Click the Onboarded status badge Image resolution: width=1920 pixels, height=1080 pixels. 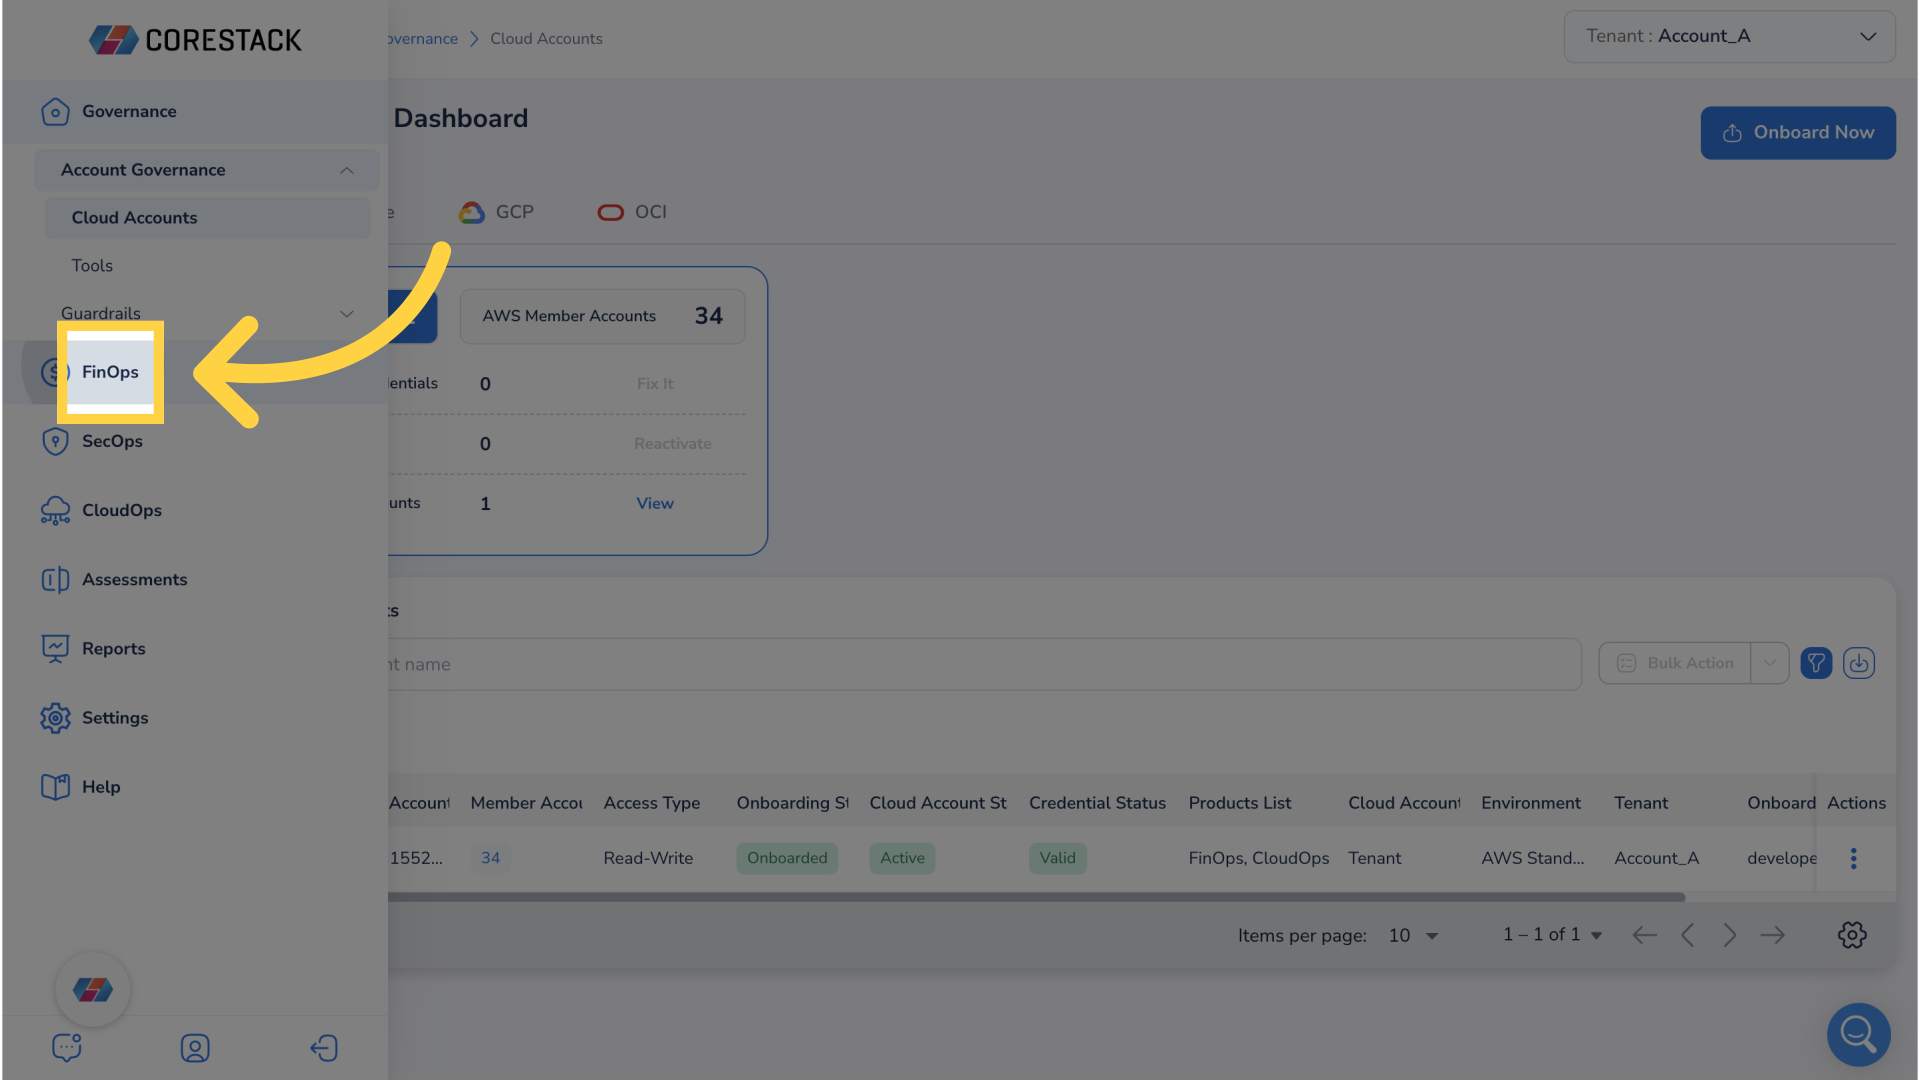(787, 858)
